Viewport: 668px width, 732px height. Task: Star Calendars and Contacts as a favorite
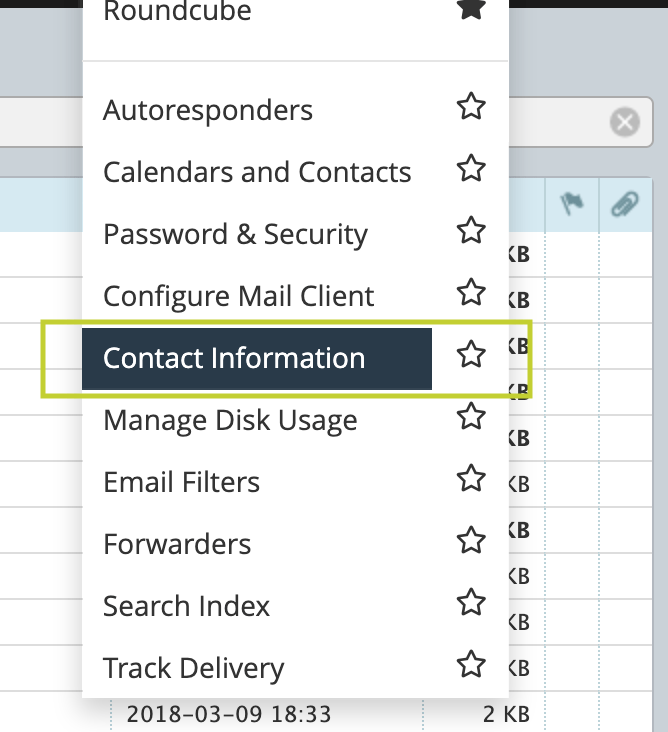(x=471, y=169)
